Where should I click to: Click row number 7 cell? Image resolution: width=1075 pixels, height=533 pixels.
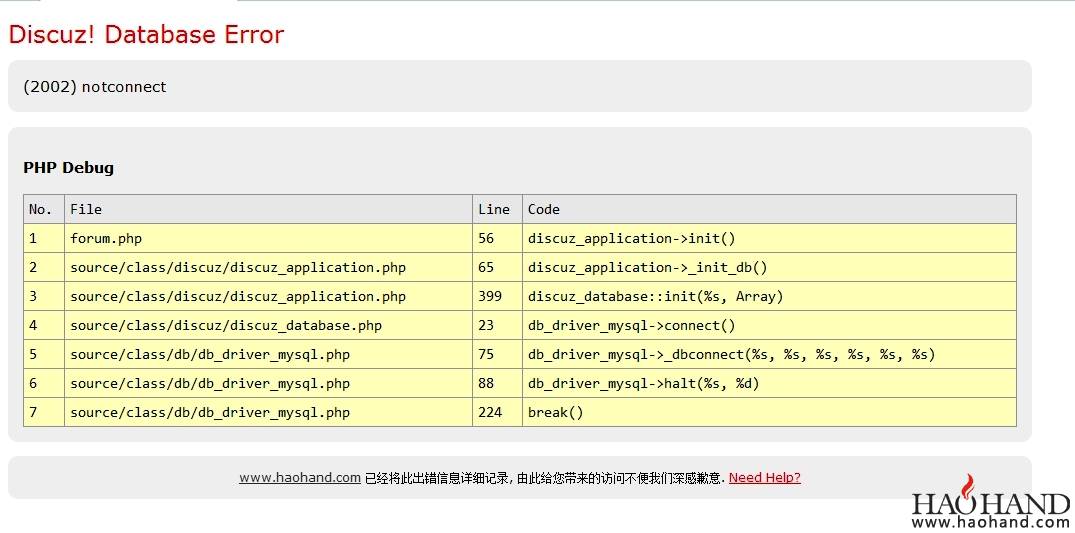44,412
